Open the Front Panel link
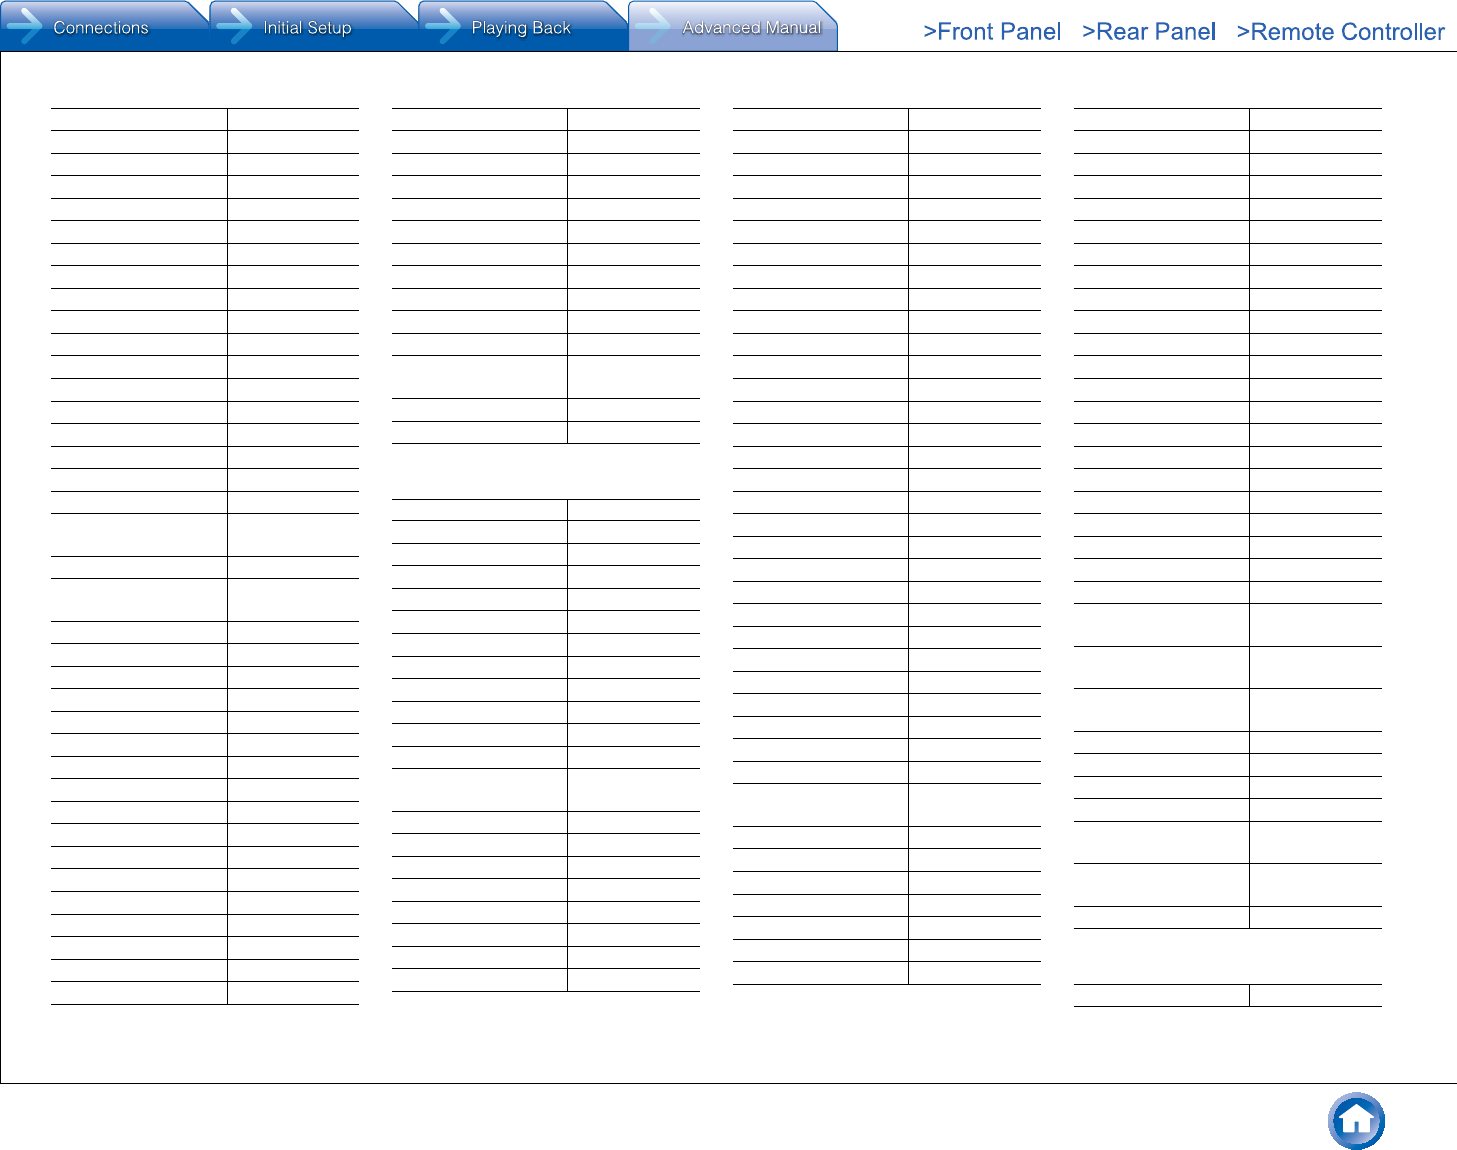1457x1150 pixels. 992,32
